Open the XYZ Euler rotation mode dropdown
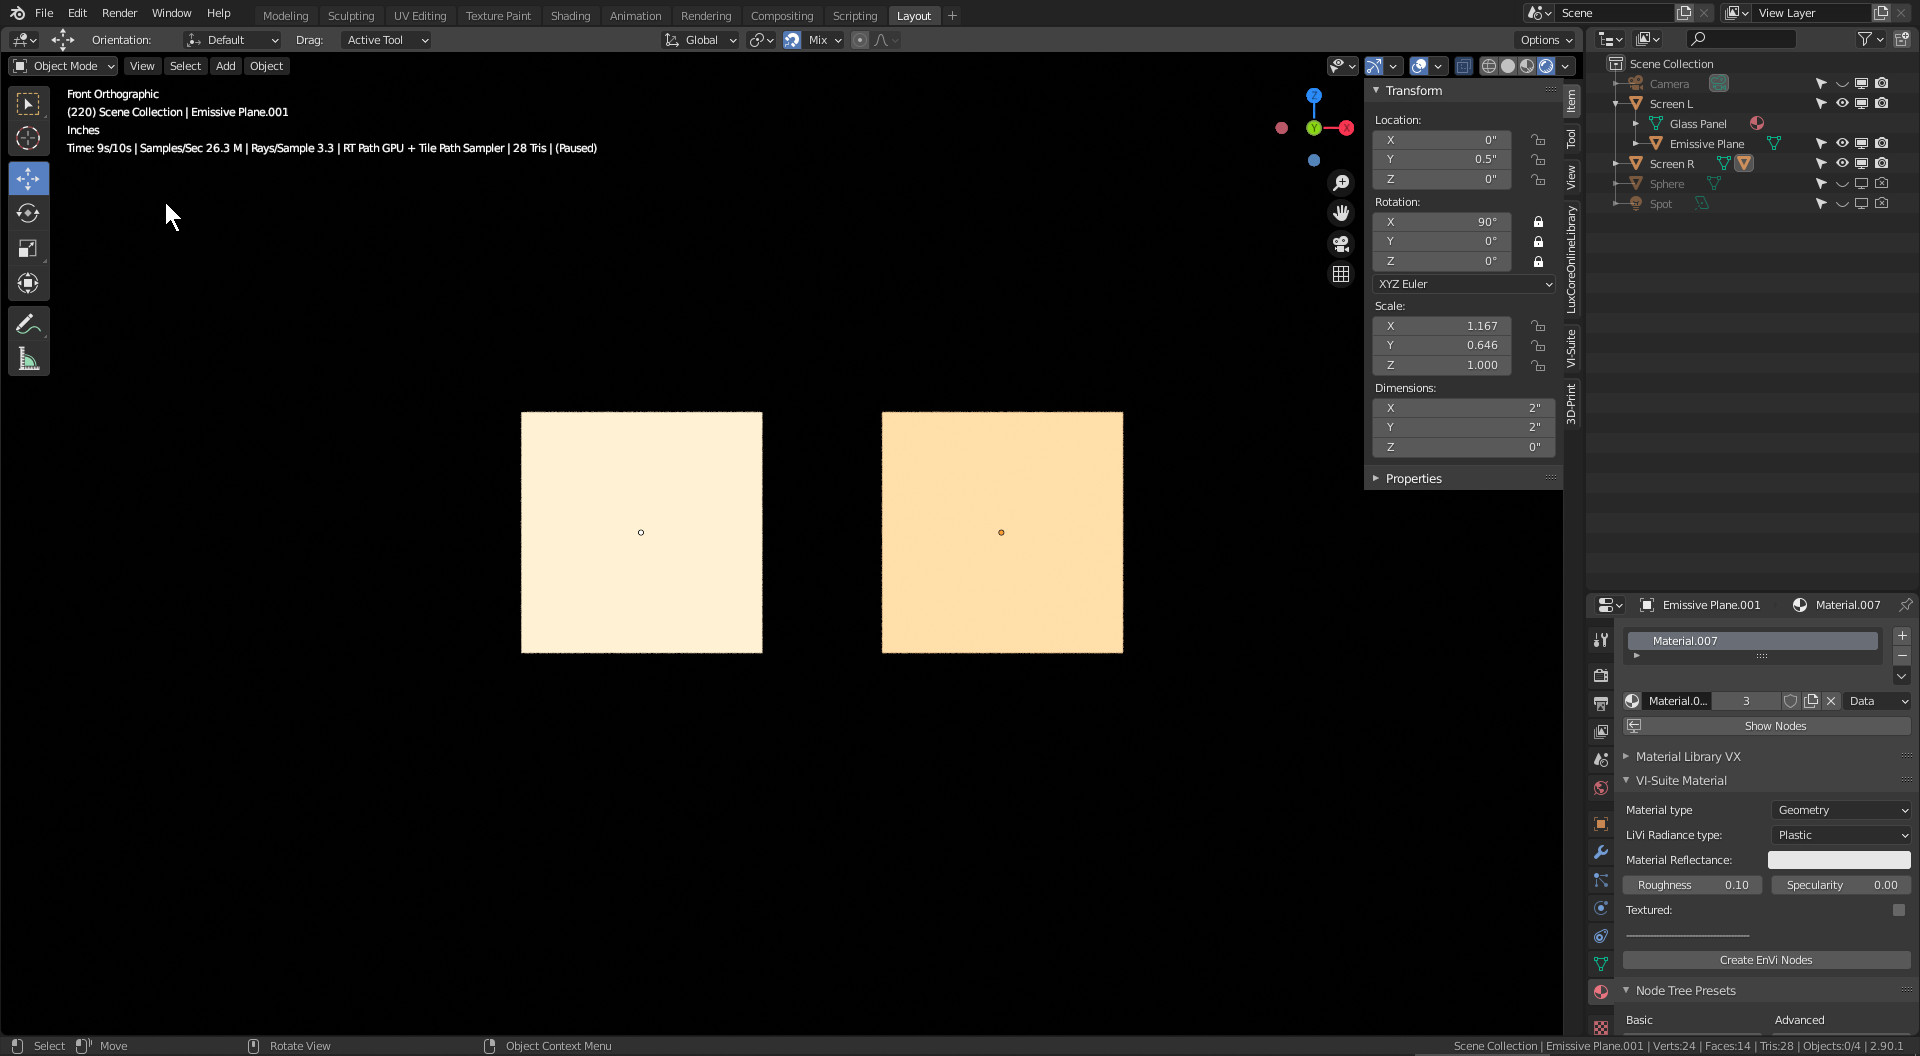This screenshot has width=1920, height=1056. 1464,284
